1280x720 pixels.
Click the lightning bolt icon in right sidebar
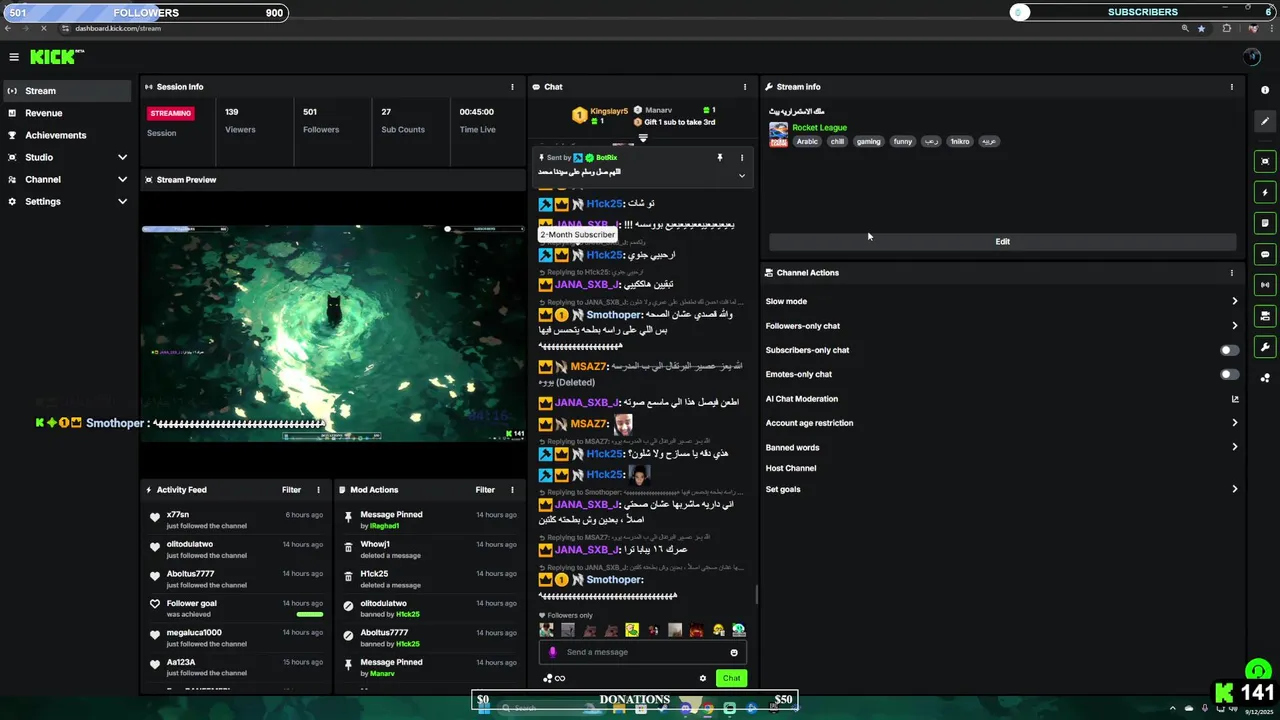coord(1265,192)
